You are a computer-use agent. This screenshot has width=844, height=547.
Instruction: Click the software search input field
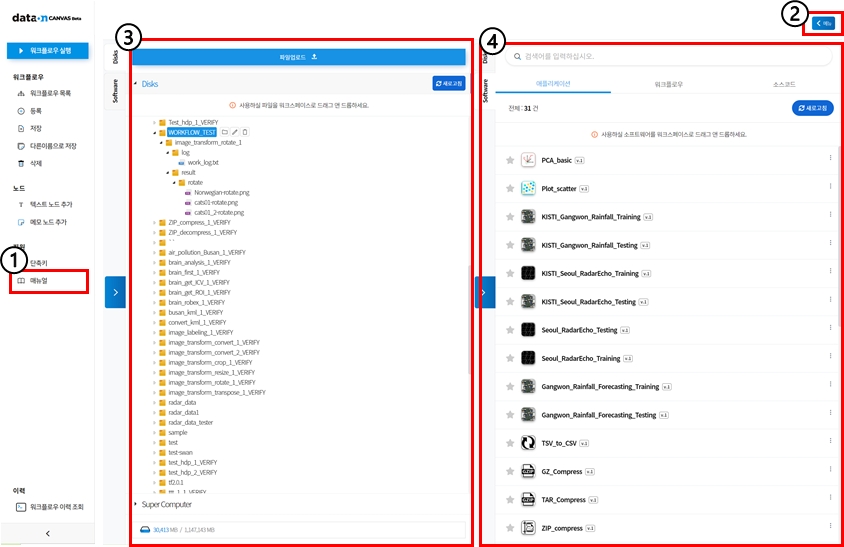coord(665,57)
